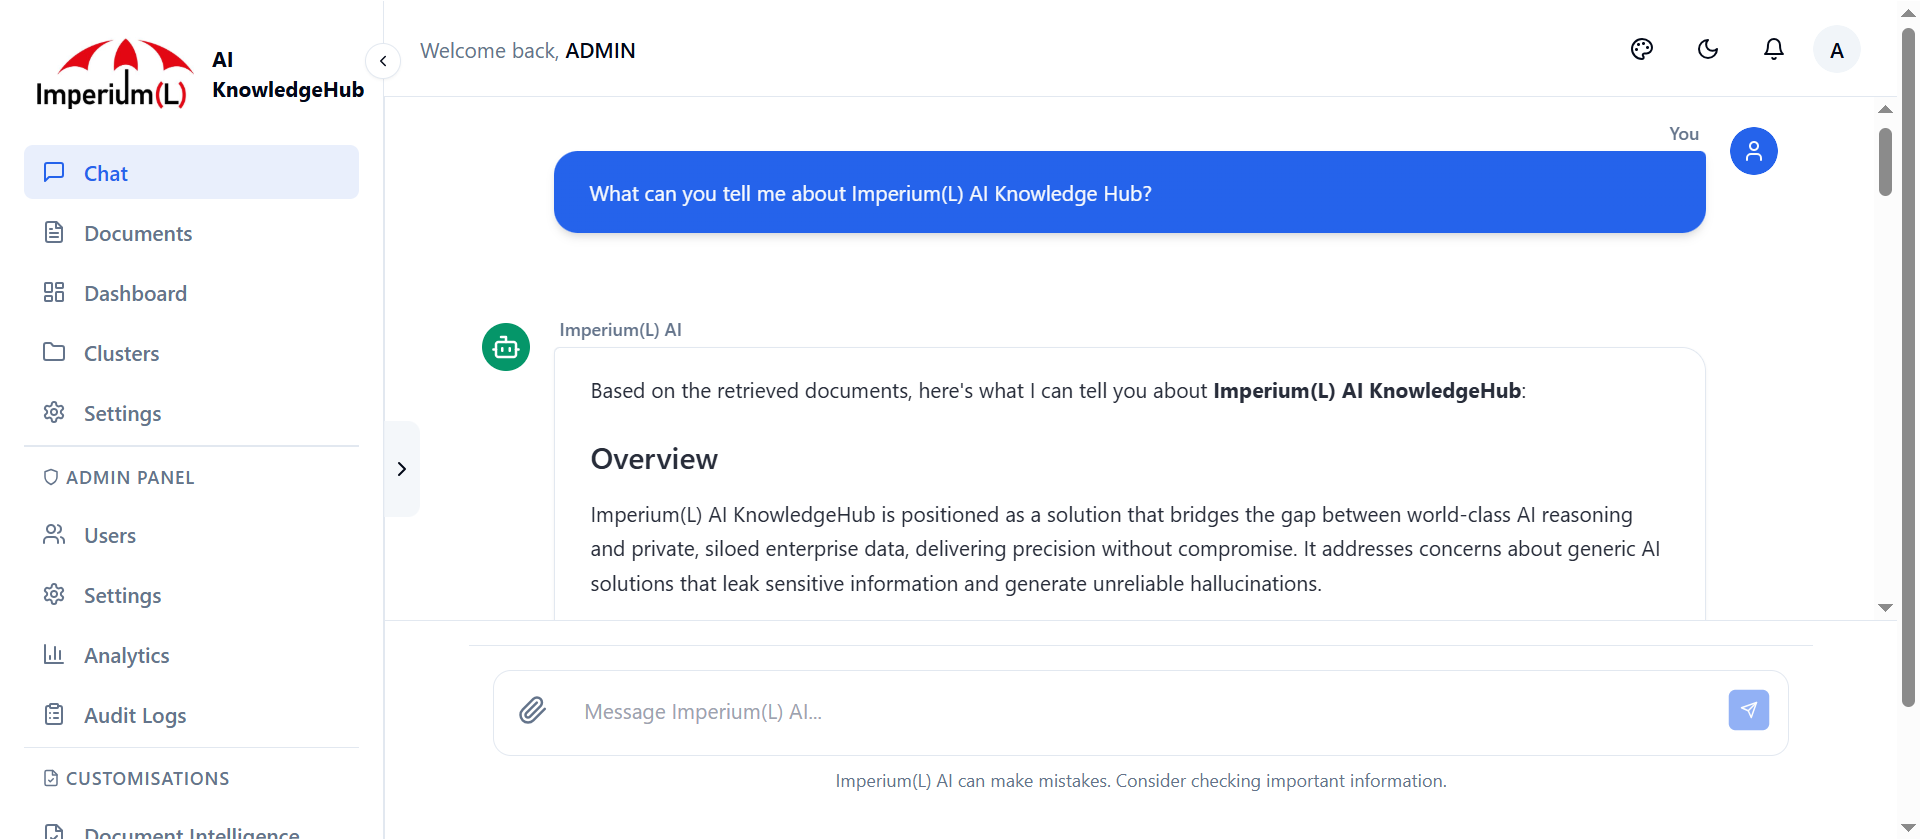Screen dimensions: 1920x839
Task: Open Audit Logs
Action: 191,715
